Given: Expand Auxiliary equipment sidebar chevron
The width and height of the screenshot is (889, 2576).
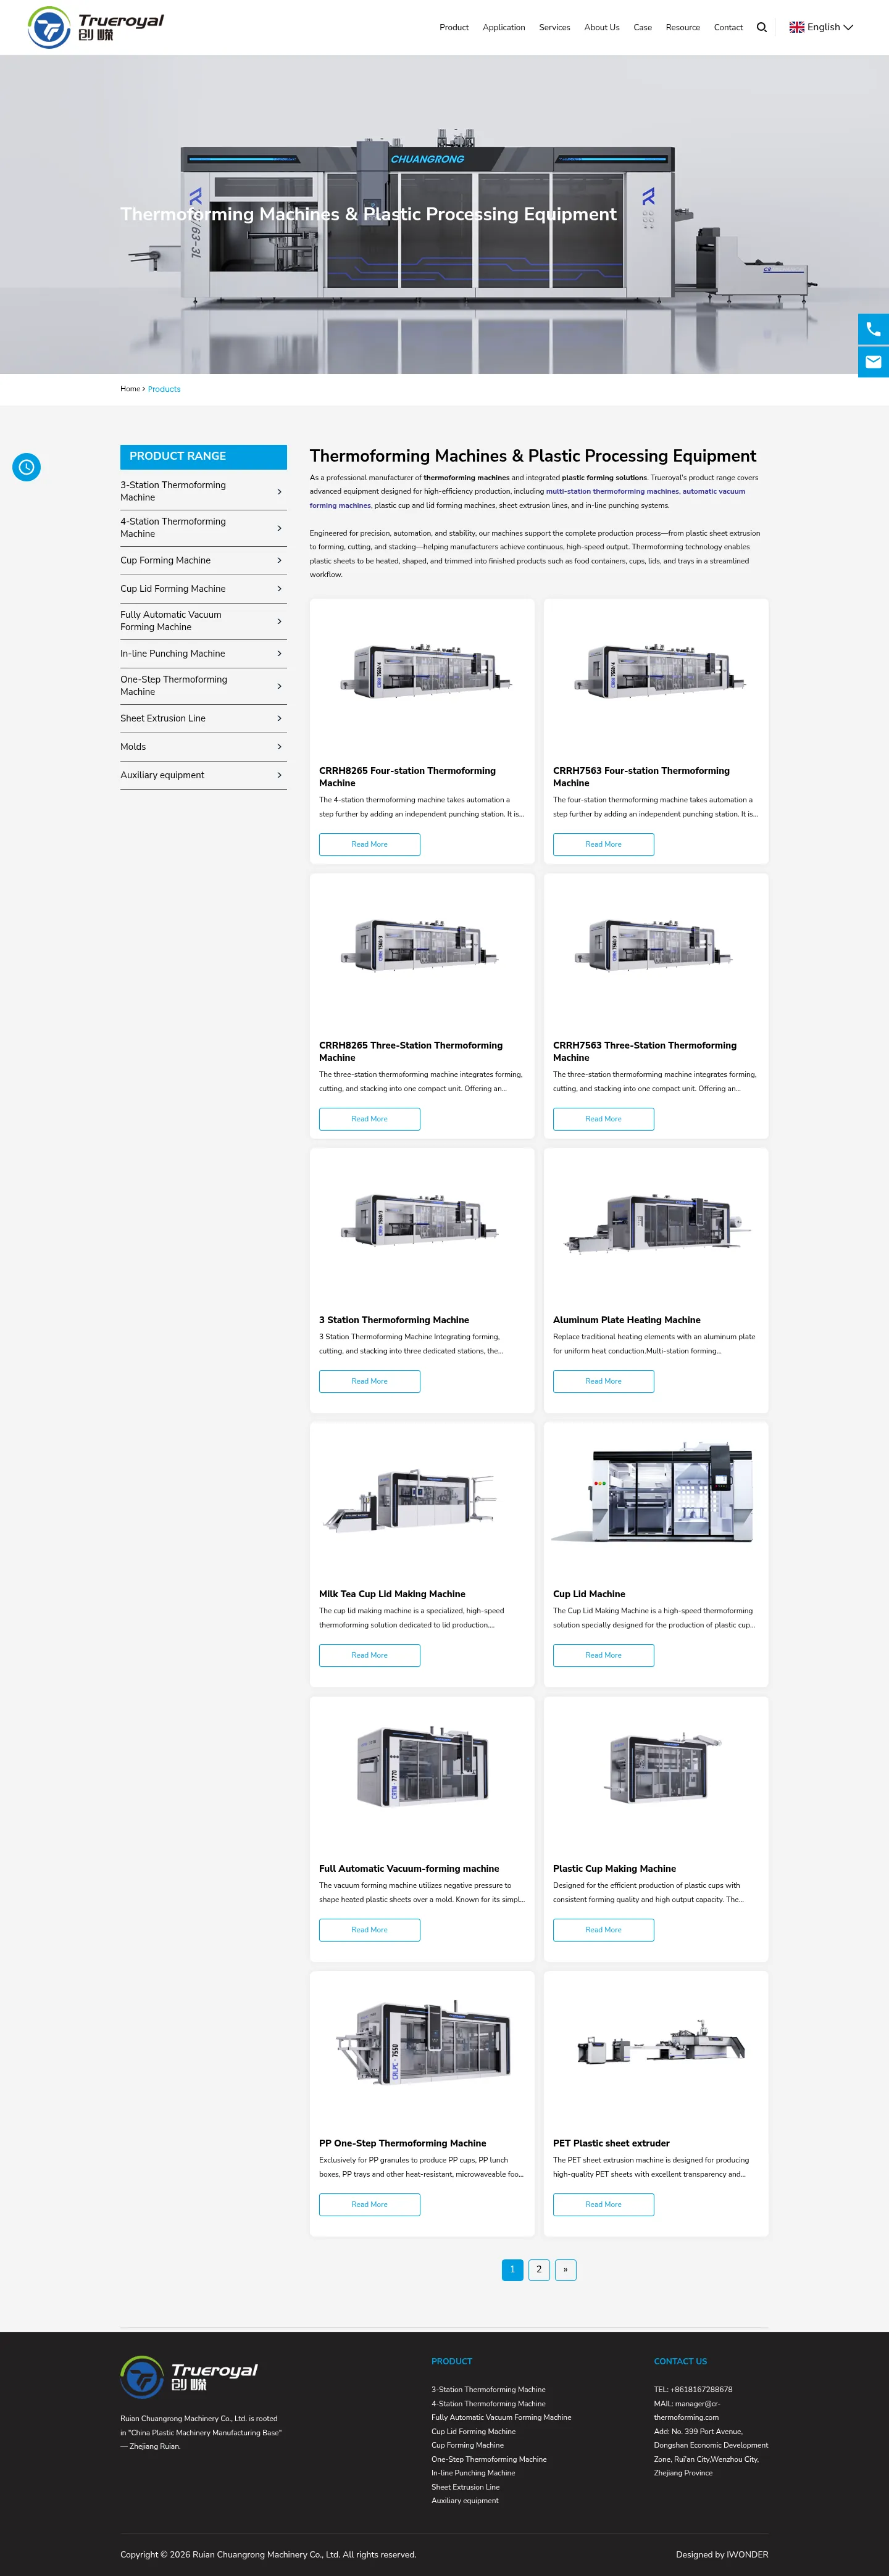Looking at the screenshot, I should coord(279,776).
